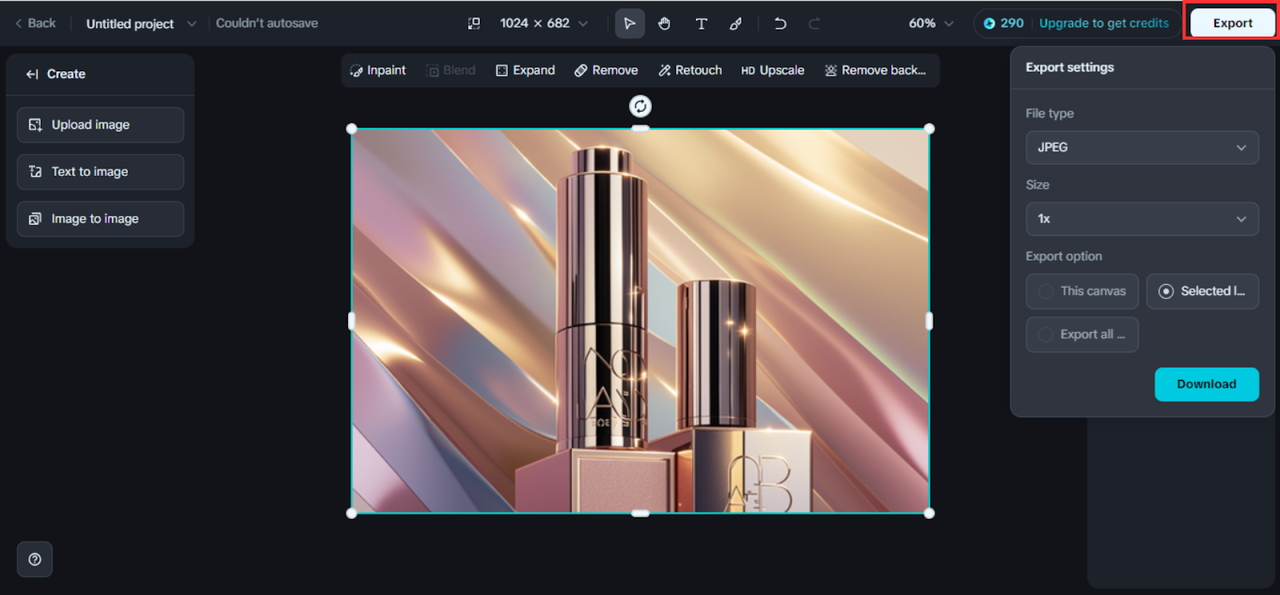The height and width of the screenshot is (595, 1280).
Task: Select the This canvas export option
Action: [1082, 291]
